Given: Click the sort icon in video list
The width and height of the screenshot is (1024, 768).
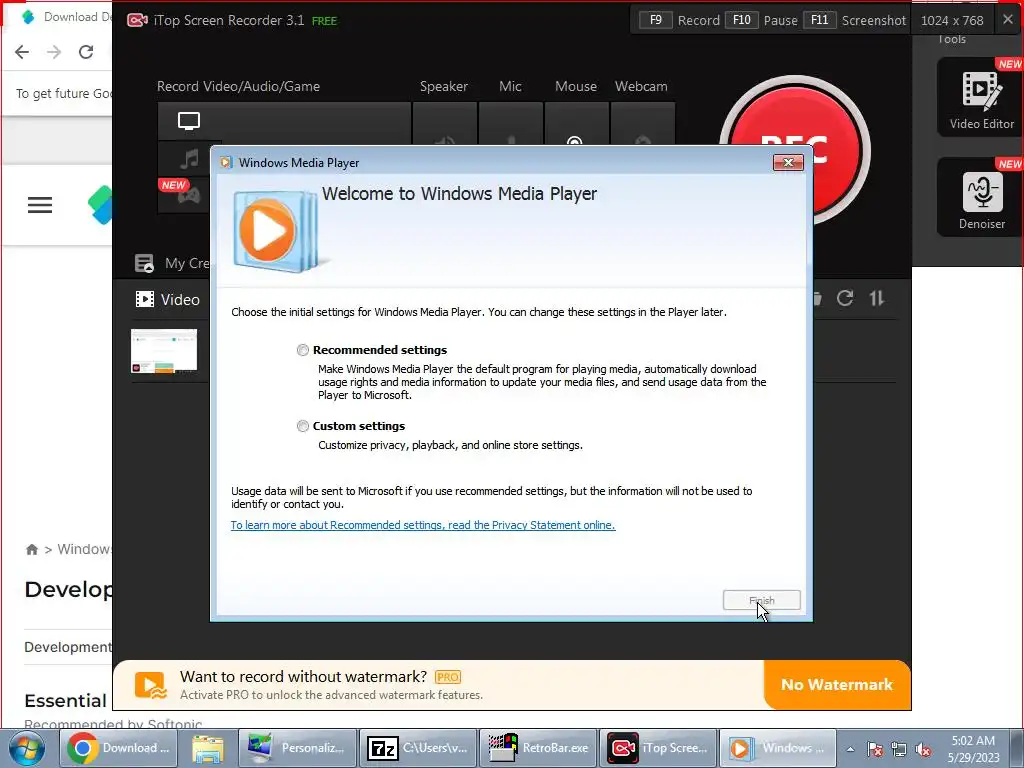Looking at the screenshot, I should (x=877, y=298).
